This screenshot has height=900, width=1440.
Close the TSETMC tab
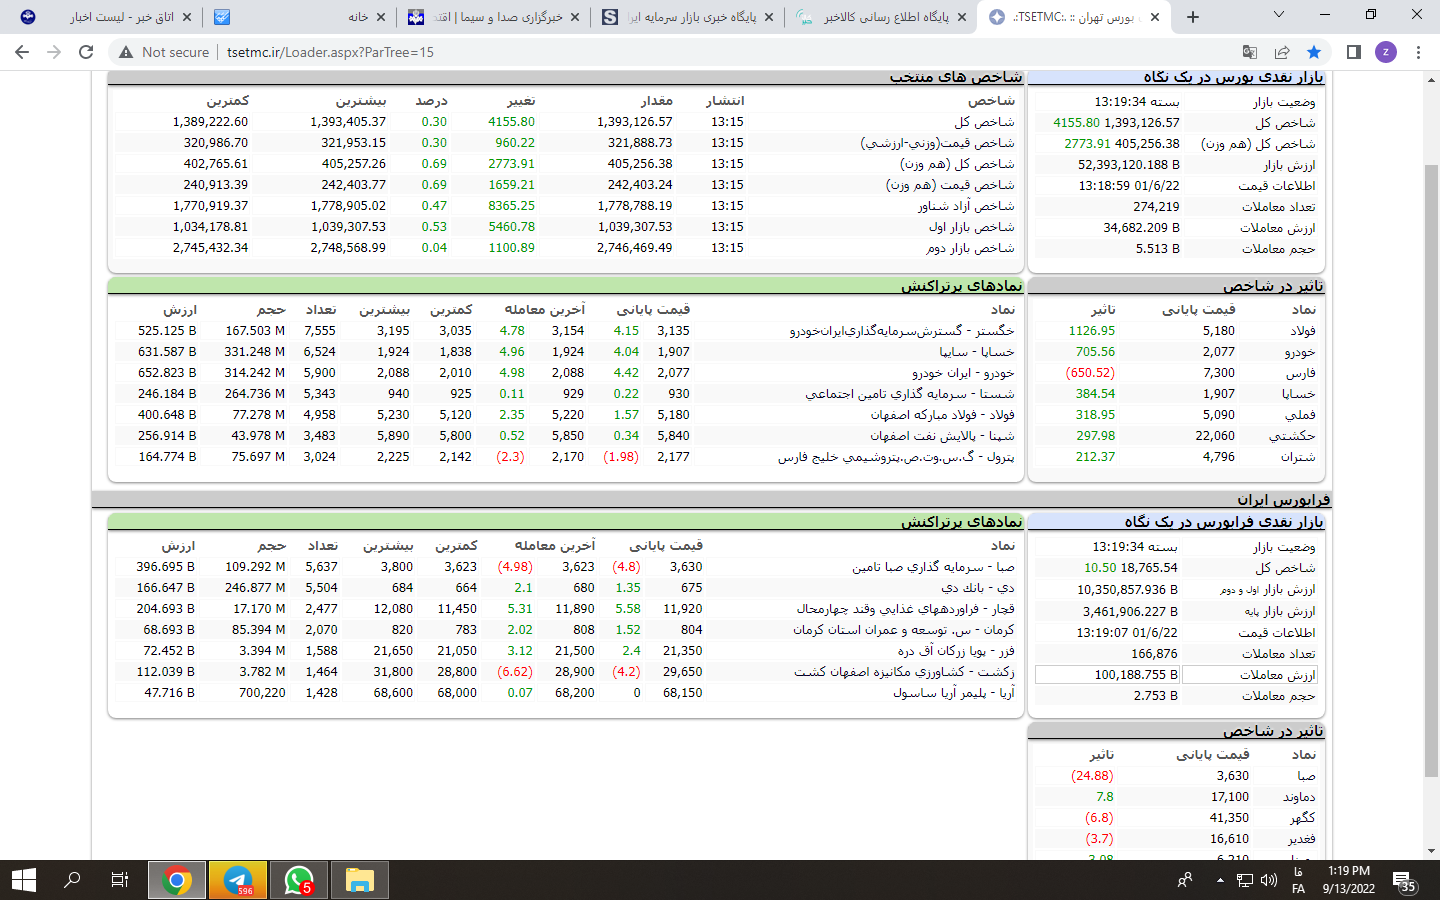click(1155, 17)
